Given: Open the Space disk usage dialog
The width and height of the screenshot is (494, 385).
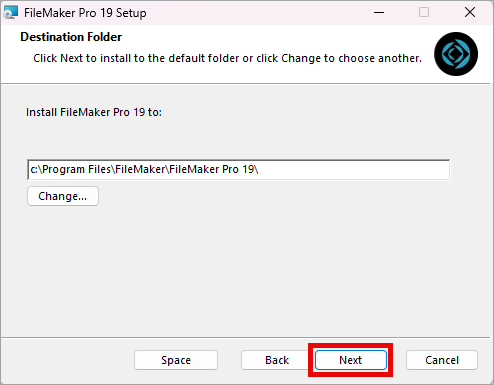Looking at the screenshot, I should (176, 360).
